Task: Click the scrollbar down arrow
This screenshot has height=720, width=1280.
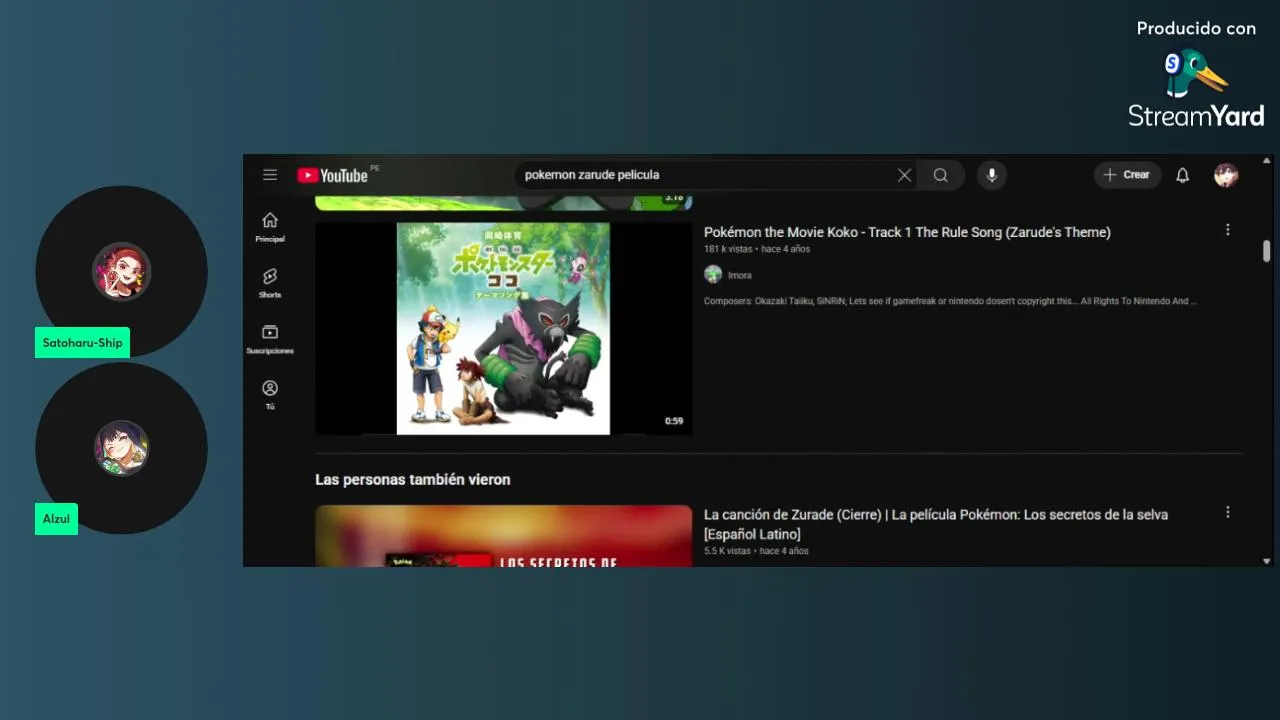Action: [x=1267, y=561]
